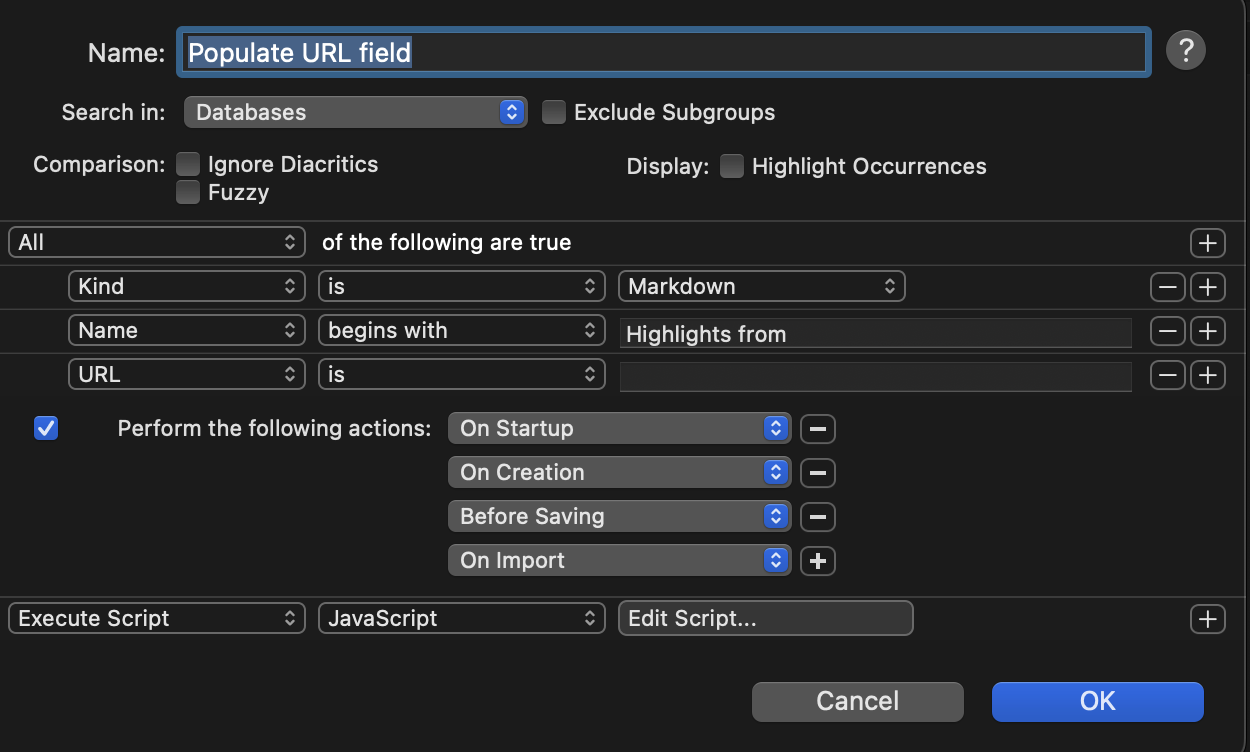Remove the Kind condition row
Image resolution: width=1250 pixels, height=752 pixels.
(1167, 287)
